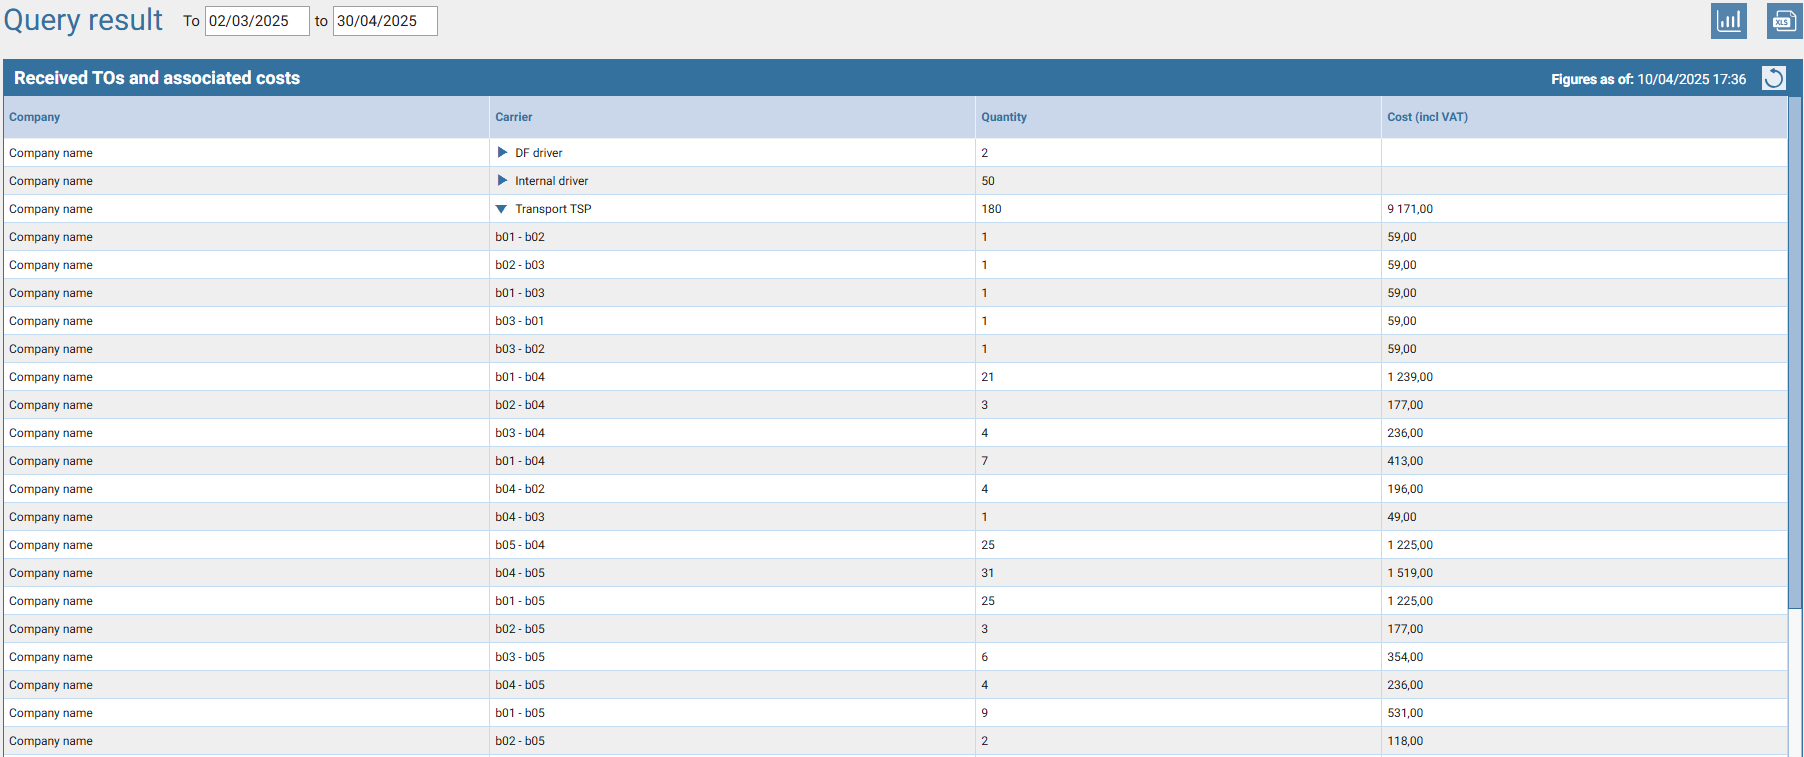1804x757 pixels.
Task: Select the quantity 50 cell
Action: tap(1178, 181)
